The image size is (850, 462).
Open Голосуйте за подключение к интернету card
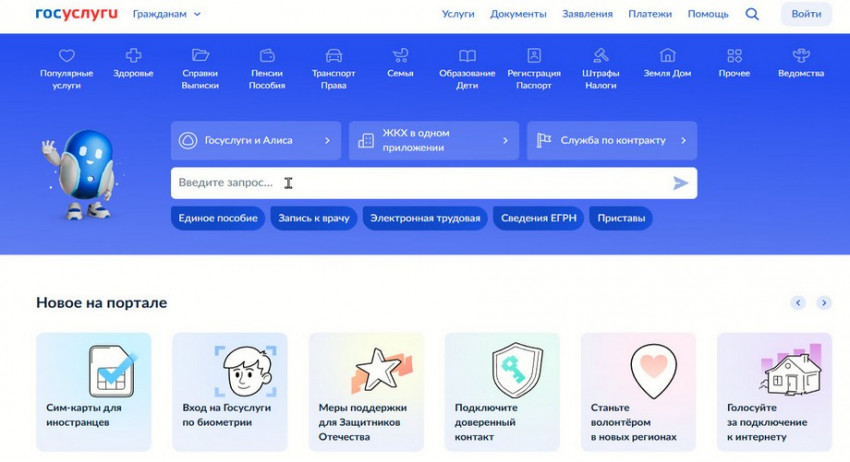[x=774, y=392]
